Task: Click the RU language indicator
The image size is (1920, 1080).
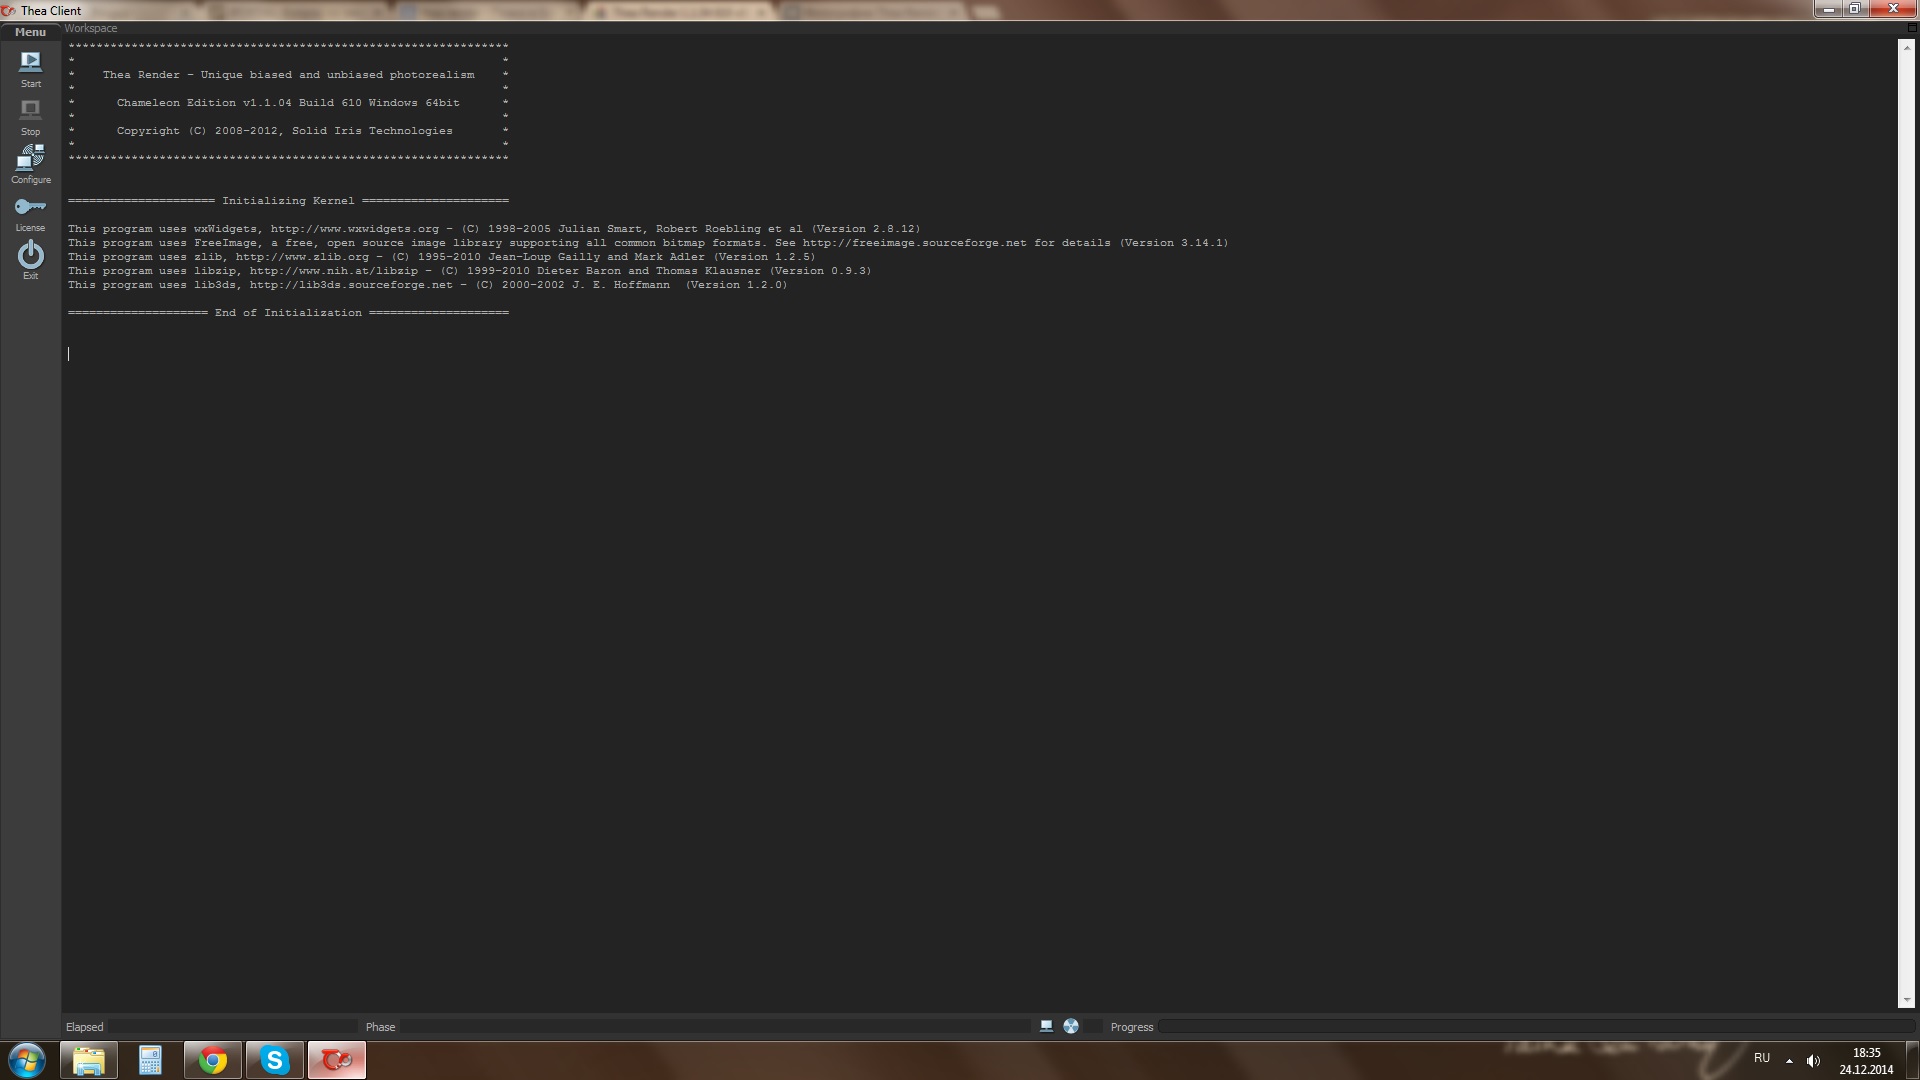Action: click(1762, 1058)
